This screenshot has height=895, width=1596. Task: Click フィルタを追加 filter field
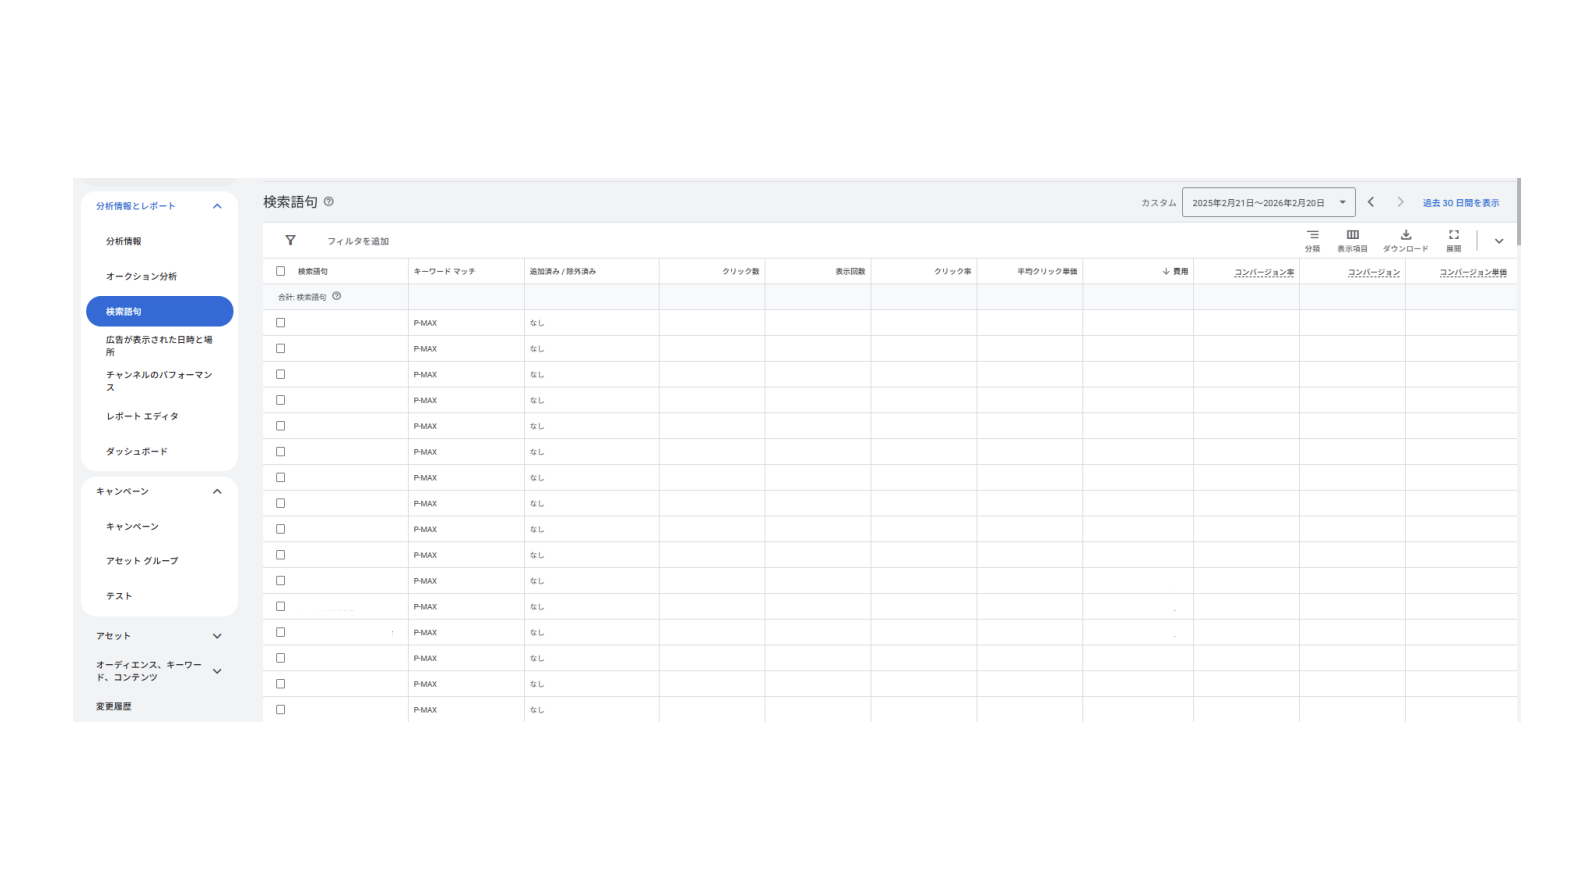358,241
